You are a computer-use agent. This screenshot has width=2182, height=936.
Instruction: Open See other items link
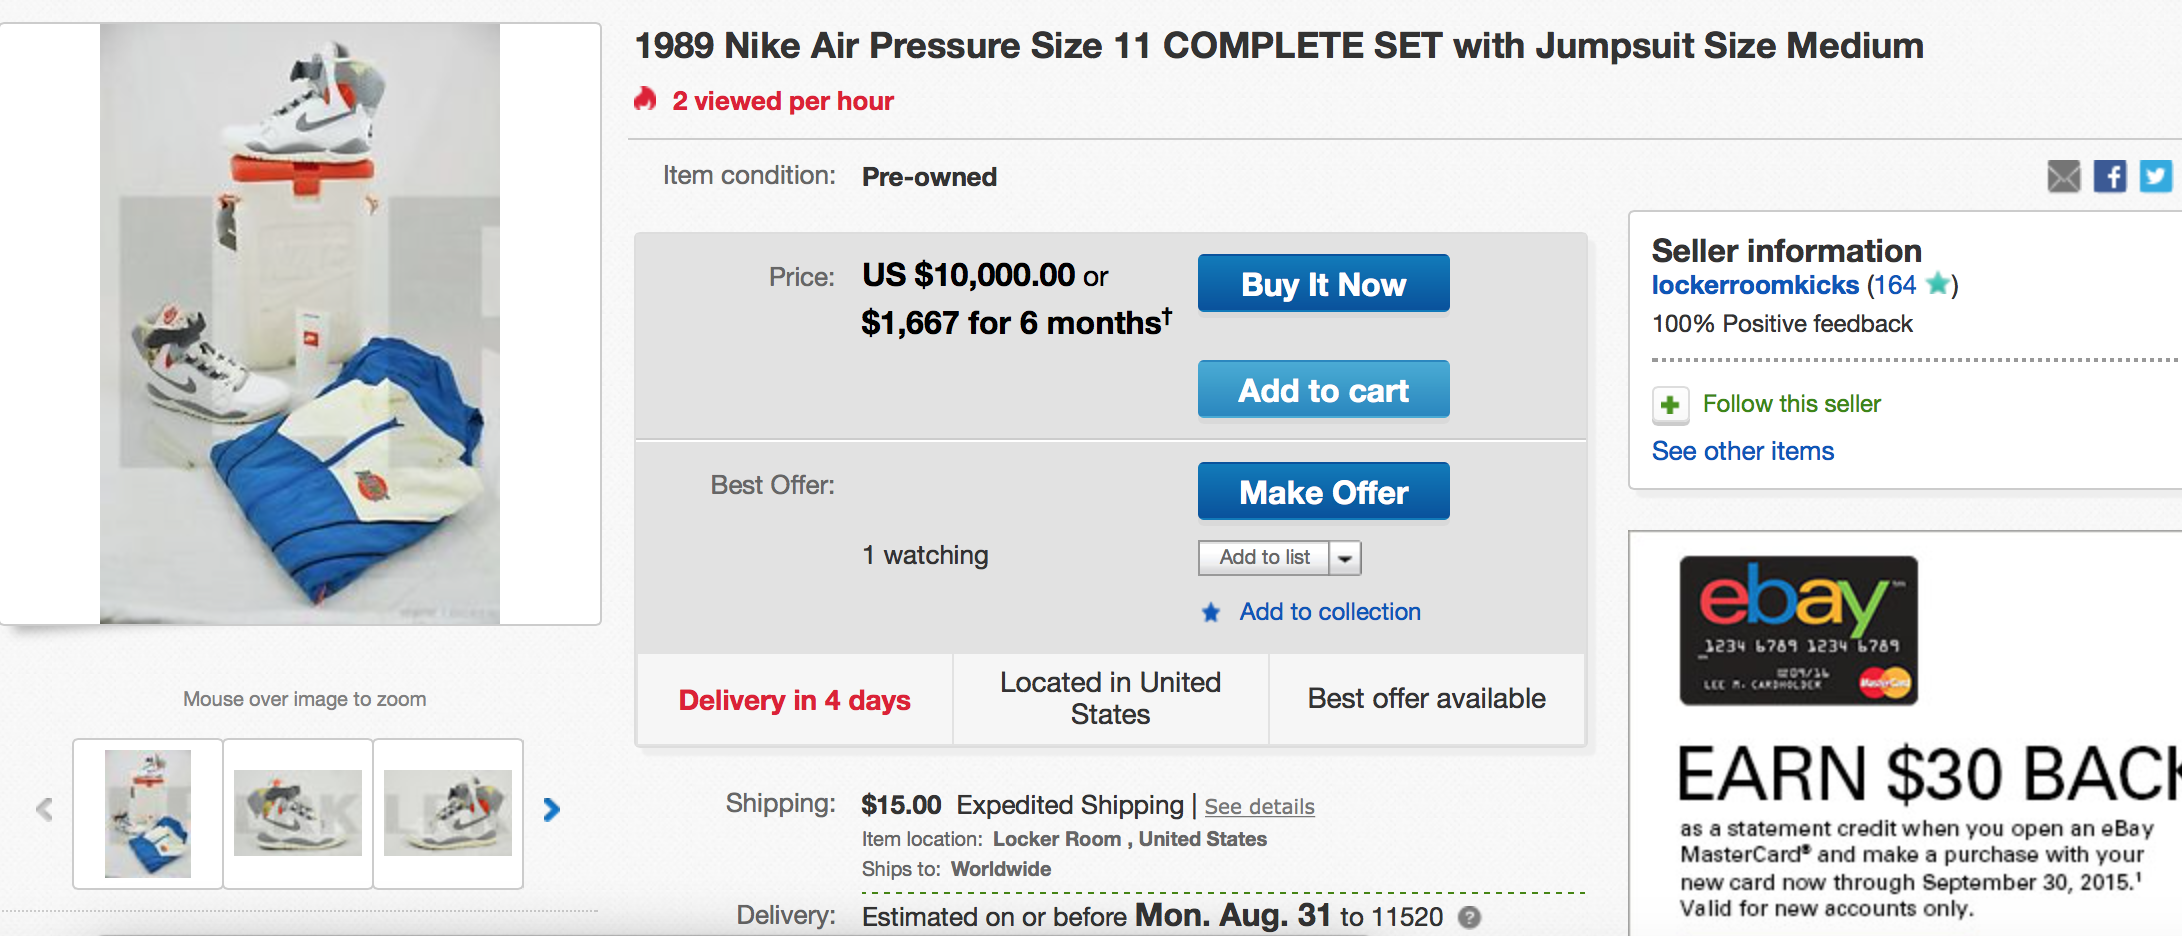1742,452
